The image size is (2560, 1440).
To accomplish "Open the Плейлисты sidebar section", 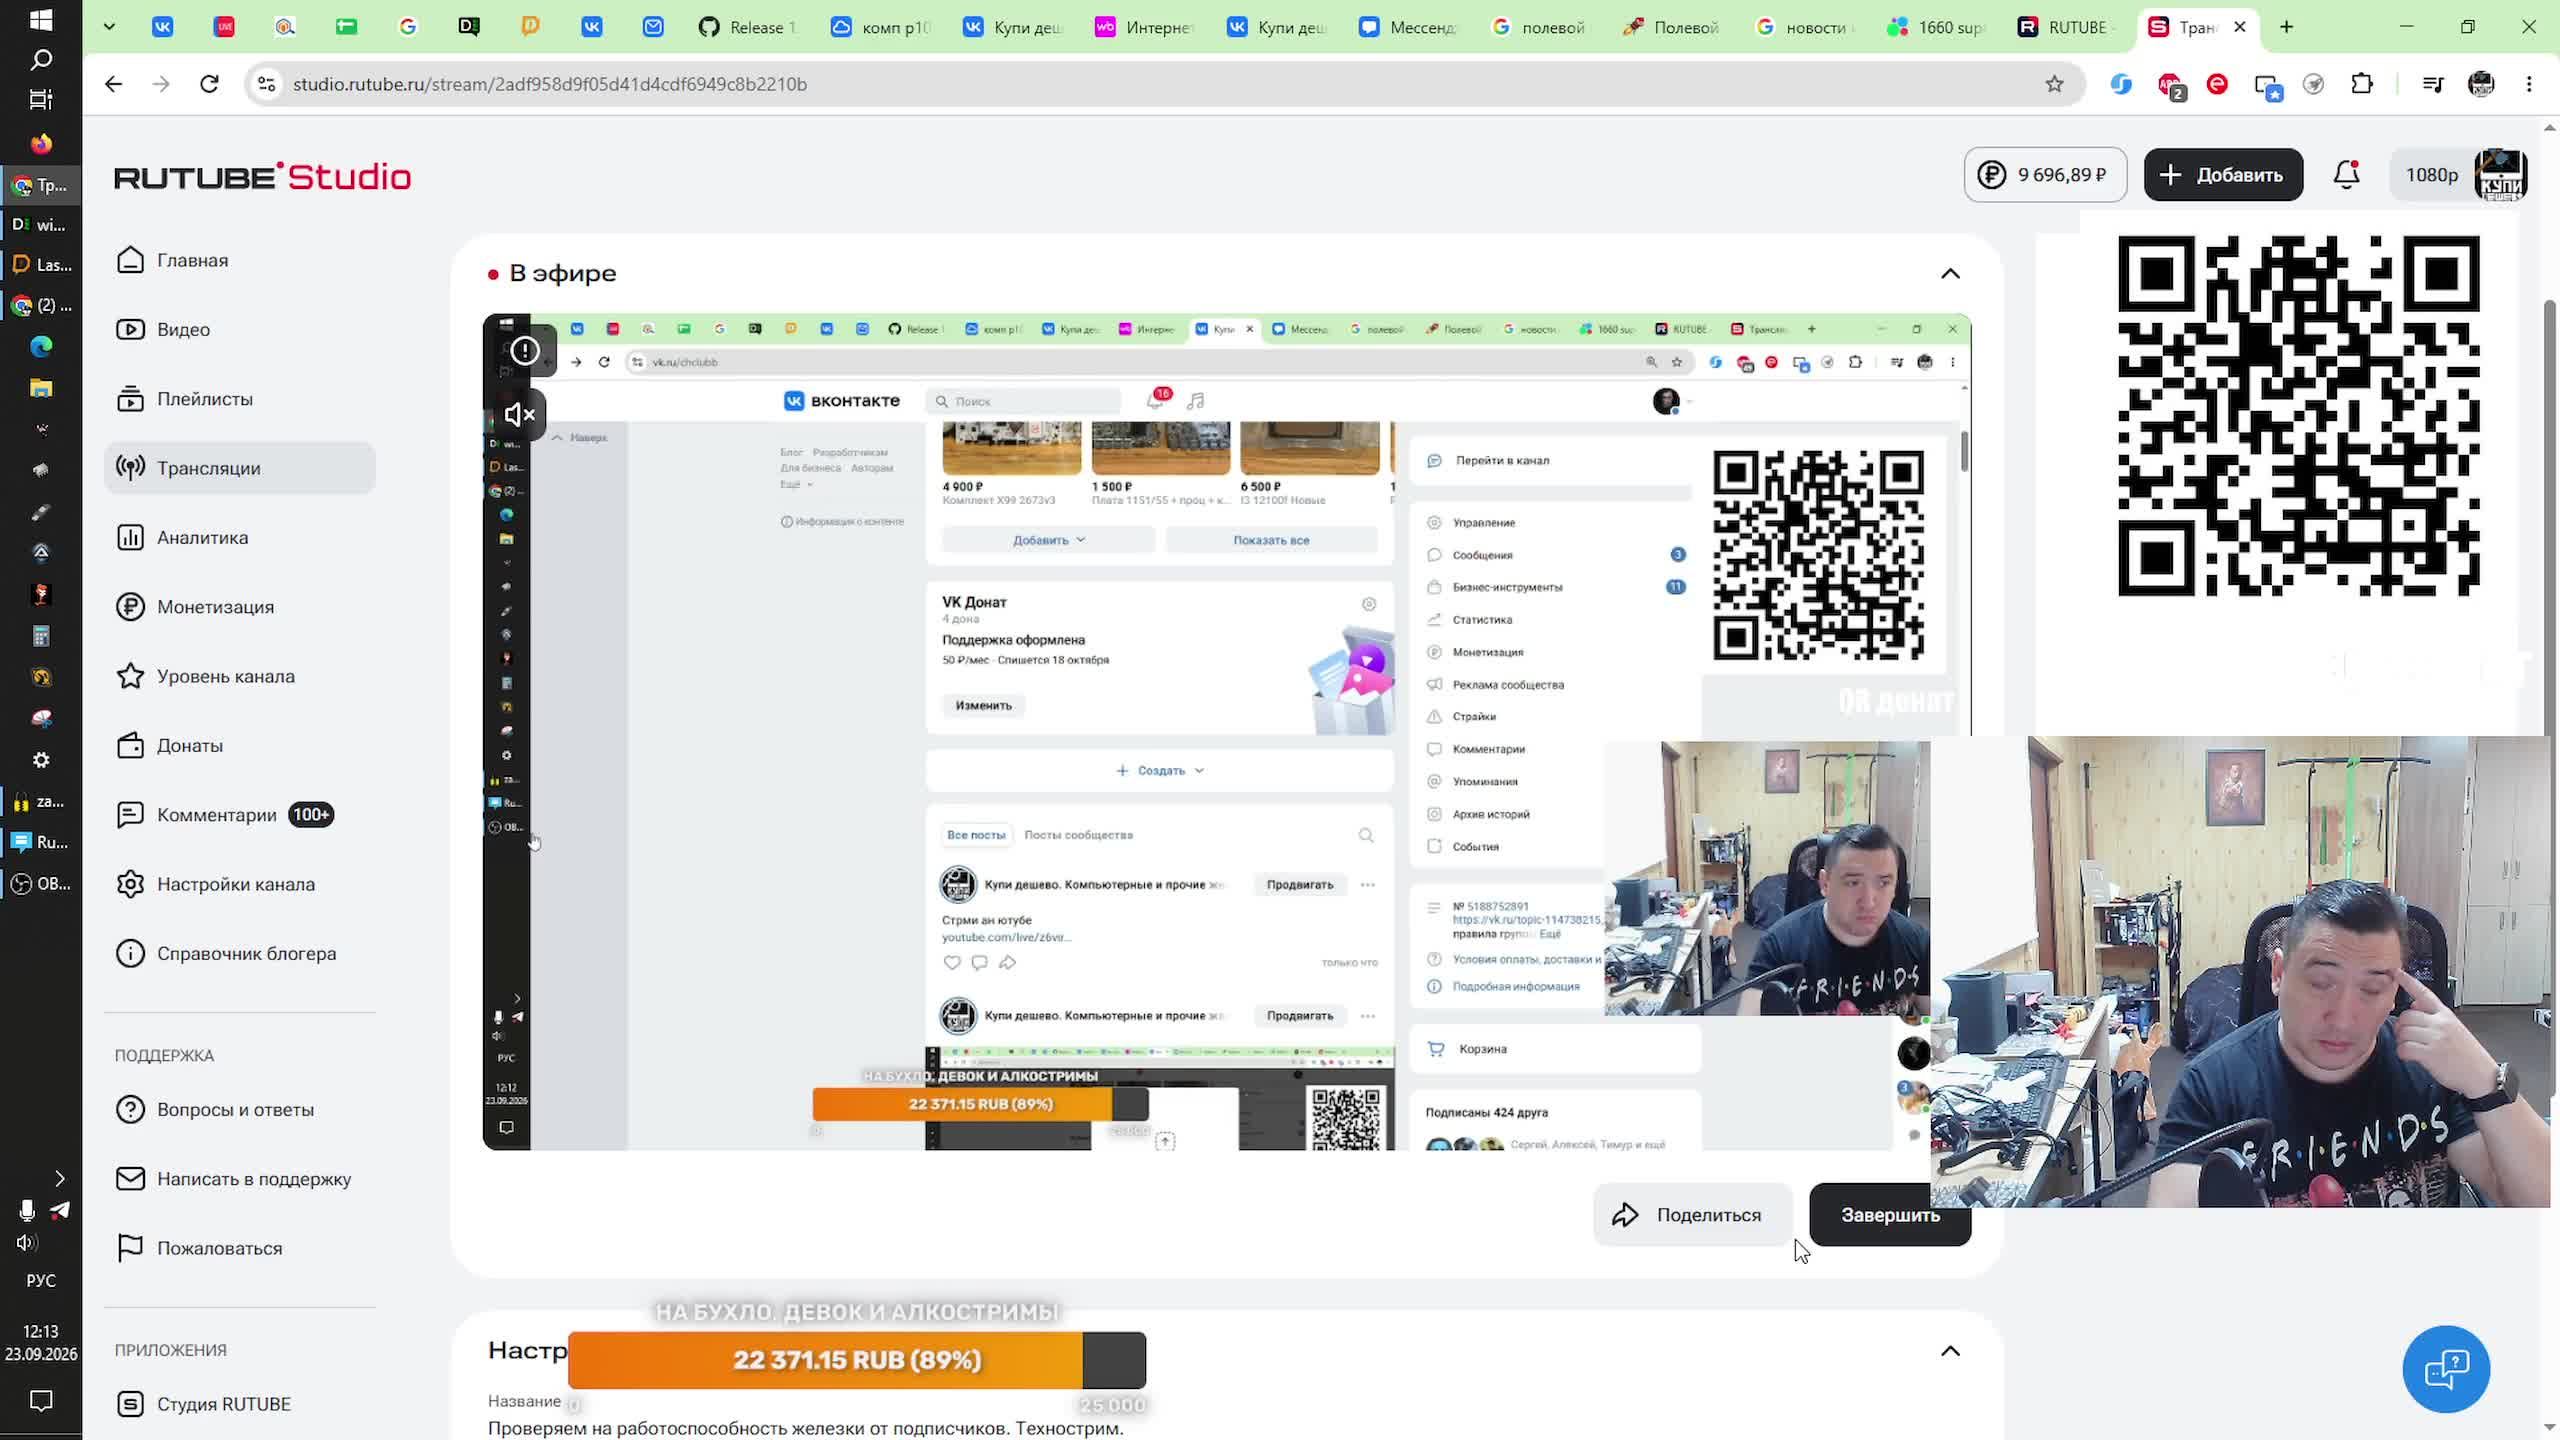I will (x=239, y=399).
